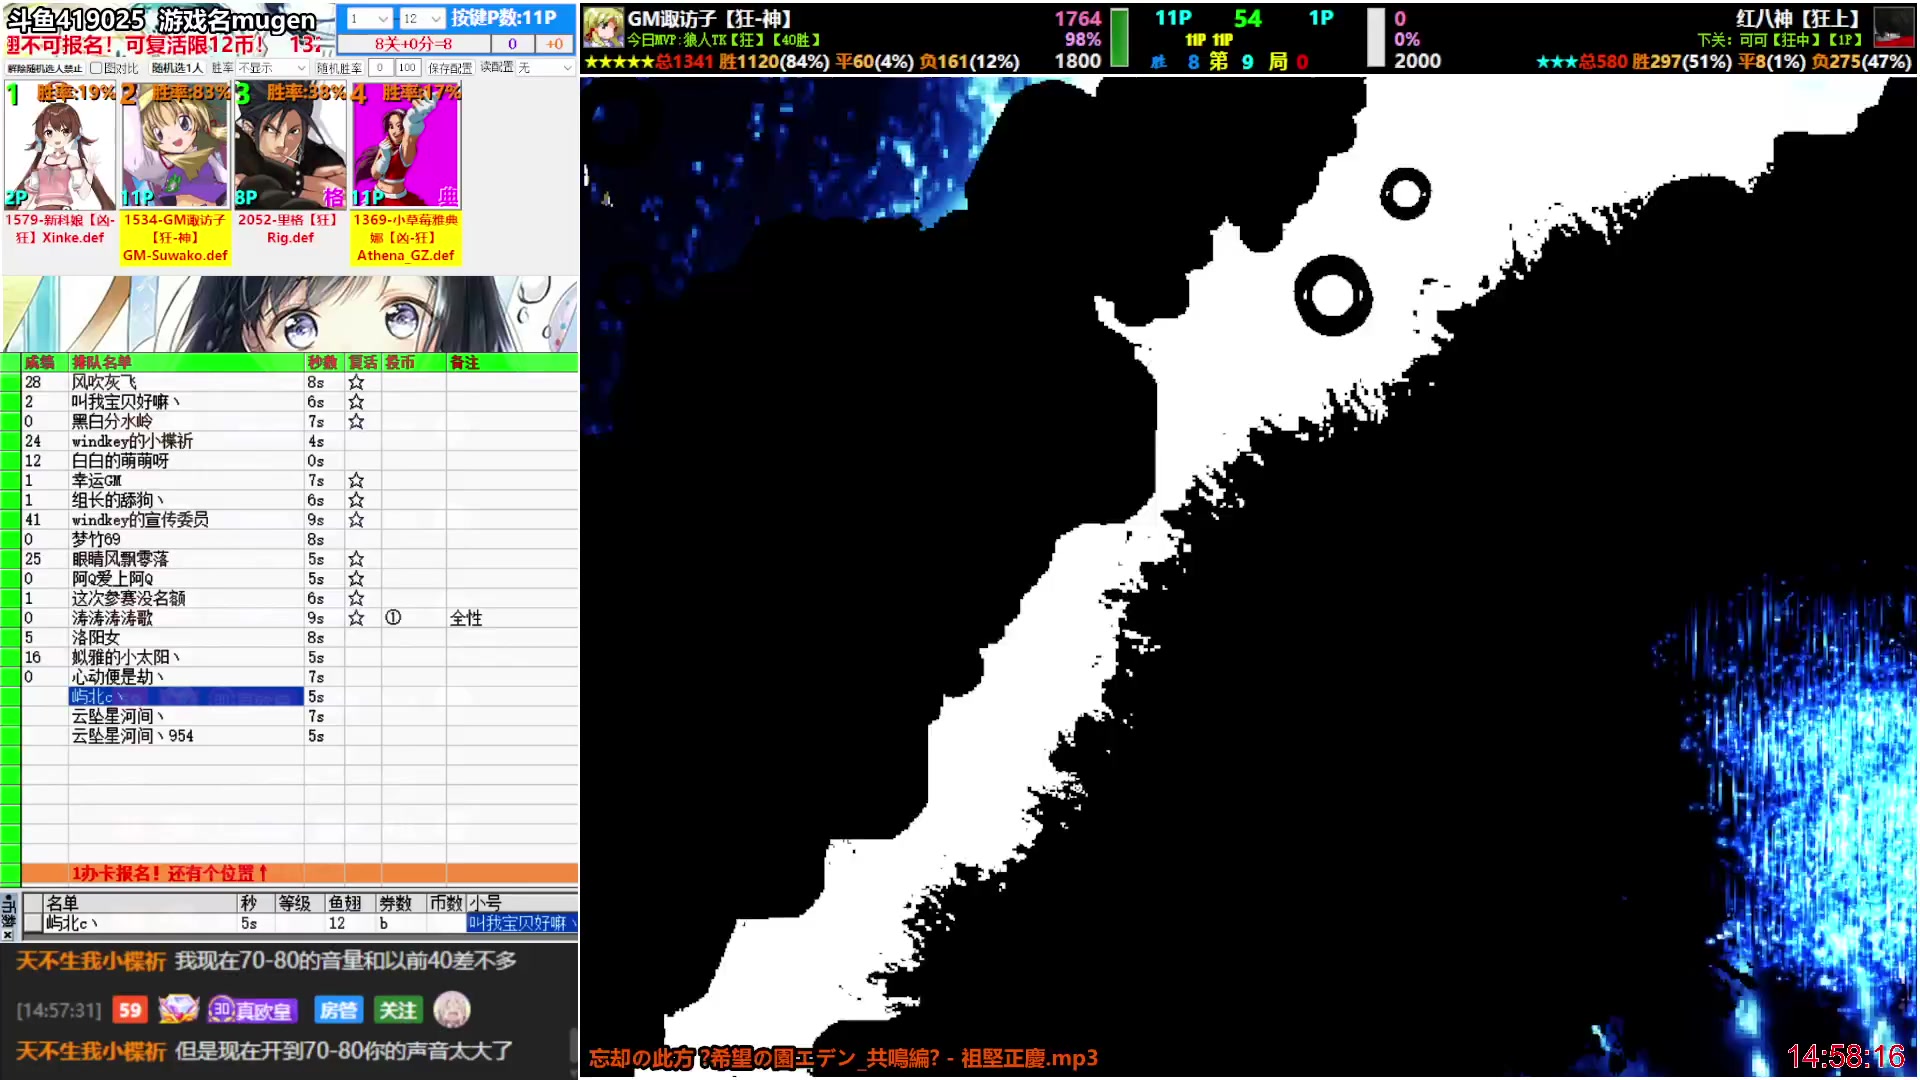
Task: Click the 真欧皇 fan badge
Action: click(x=253, y=1010)
